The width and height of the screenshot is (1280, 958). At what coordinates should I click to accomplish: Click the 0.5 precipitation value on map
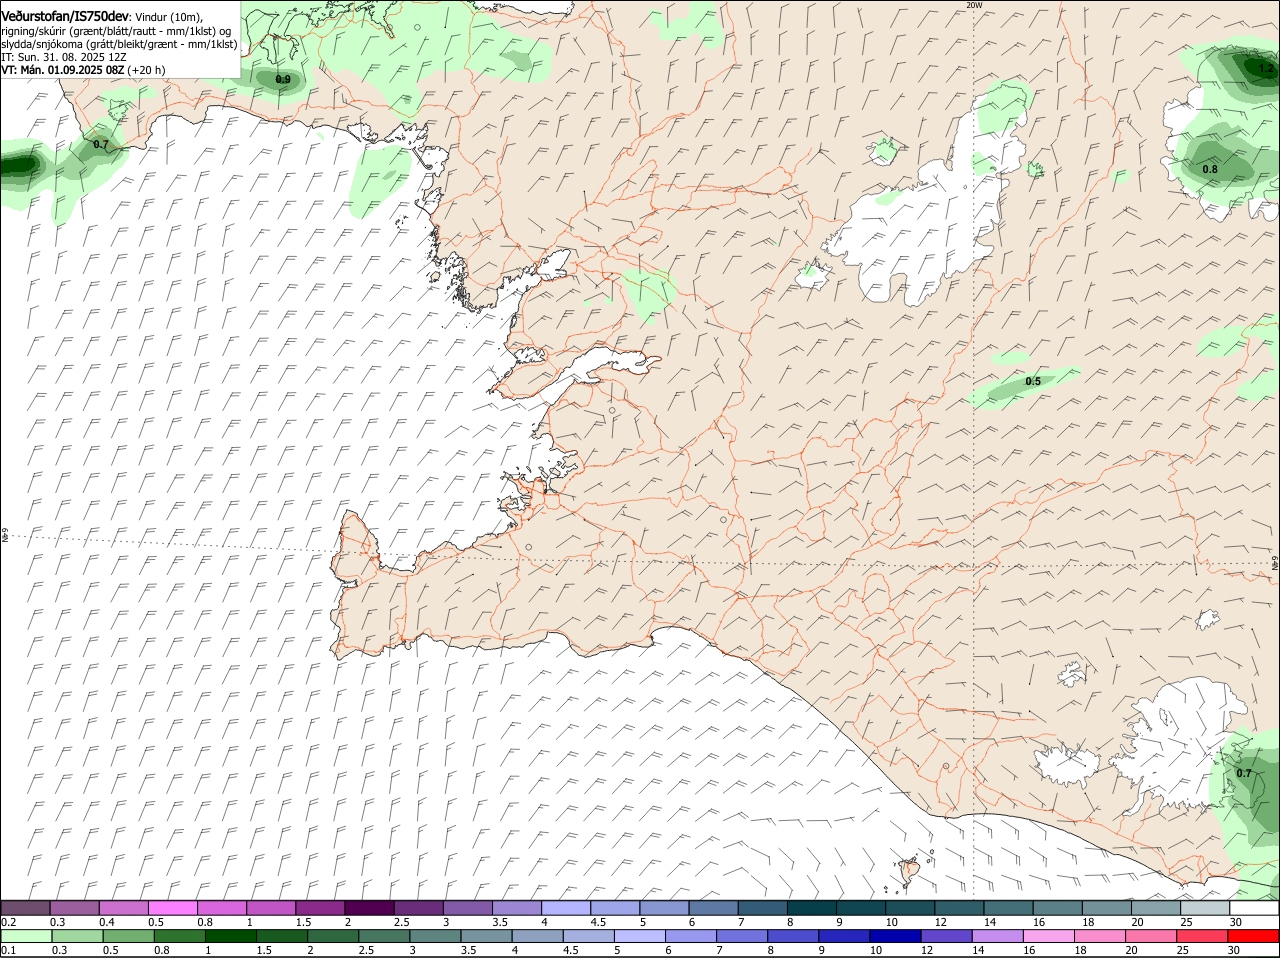point(1033,381)
